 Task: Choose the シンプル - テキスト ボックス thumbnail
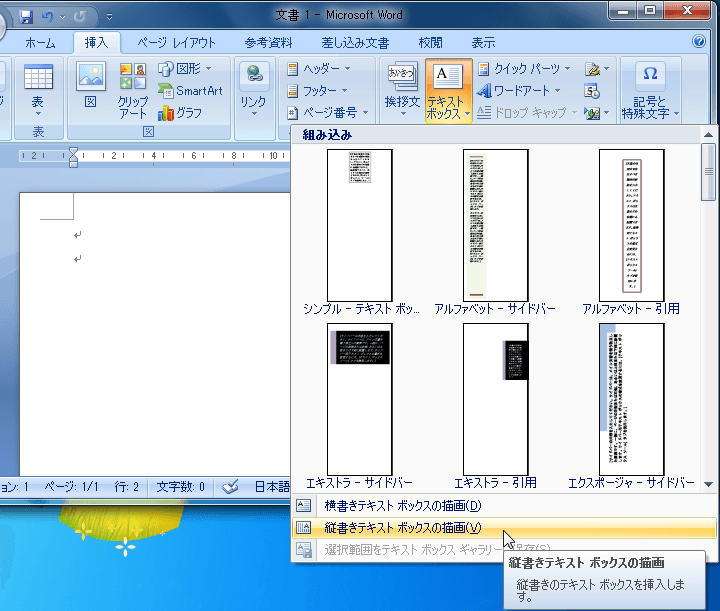360,225
